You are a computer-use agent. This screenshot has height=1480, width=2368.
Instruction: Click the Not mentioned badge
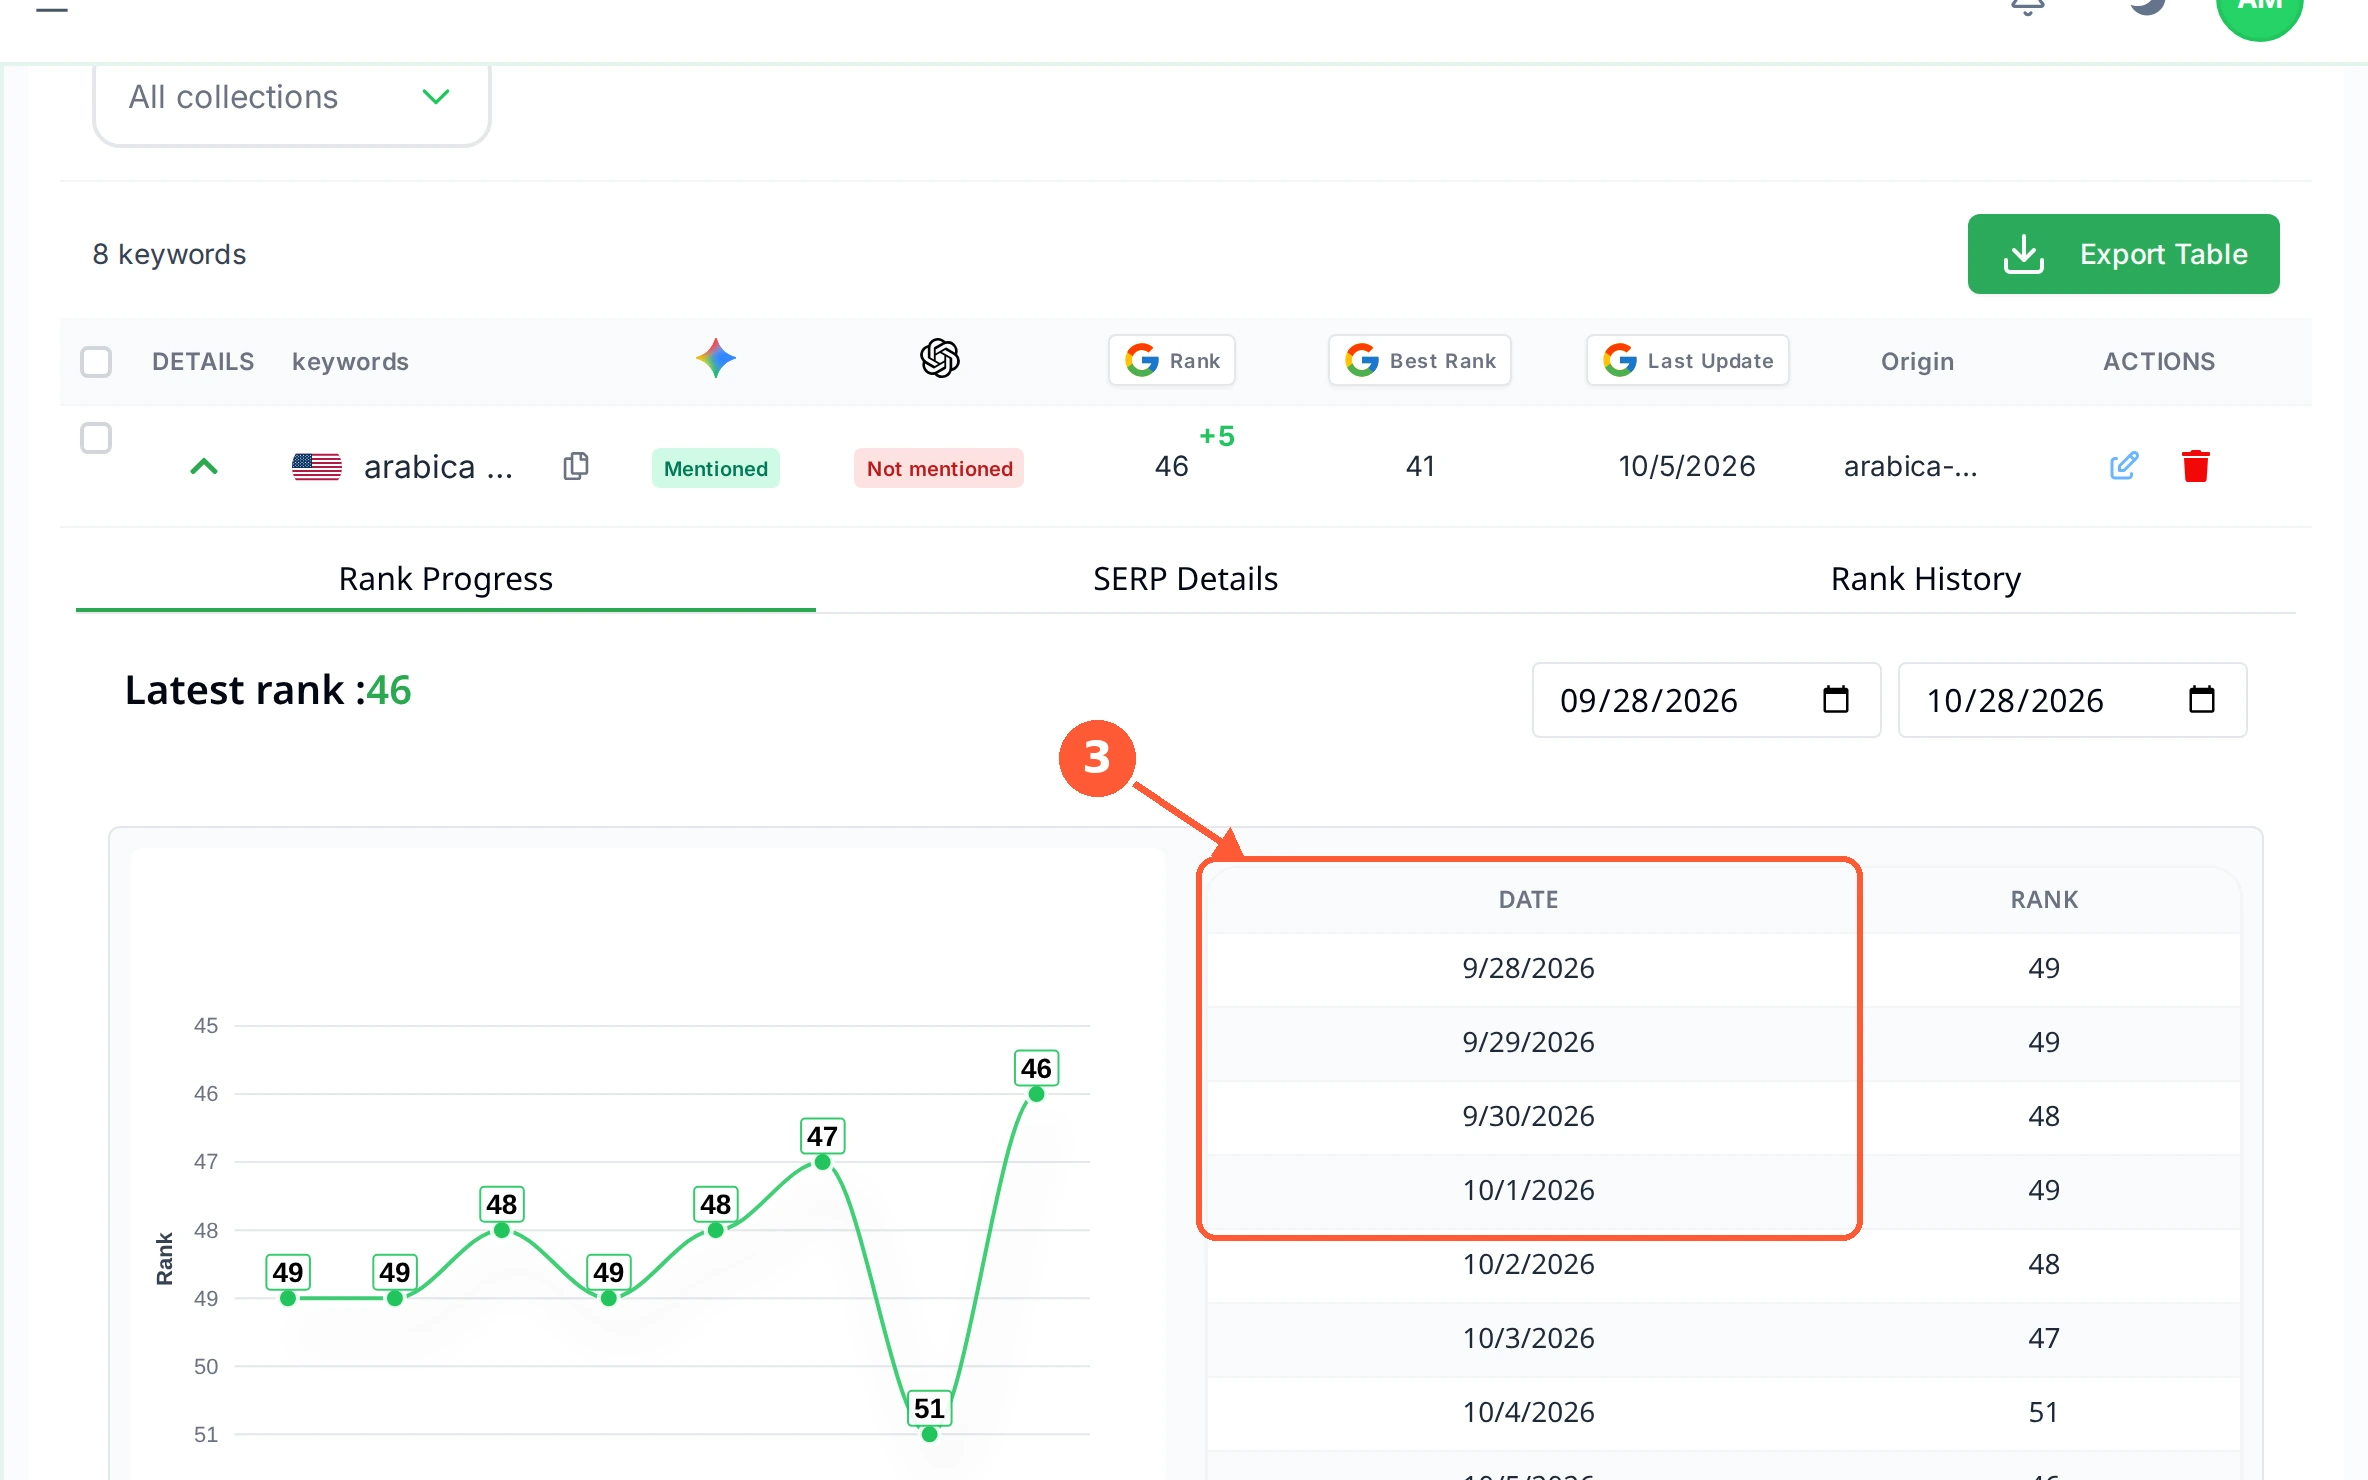pos(939,468)
